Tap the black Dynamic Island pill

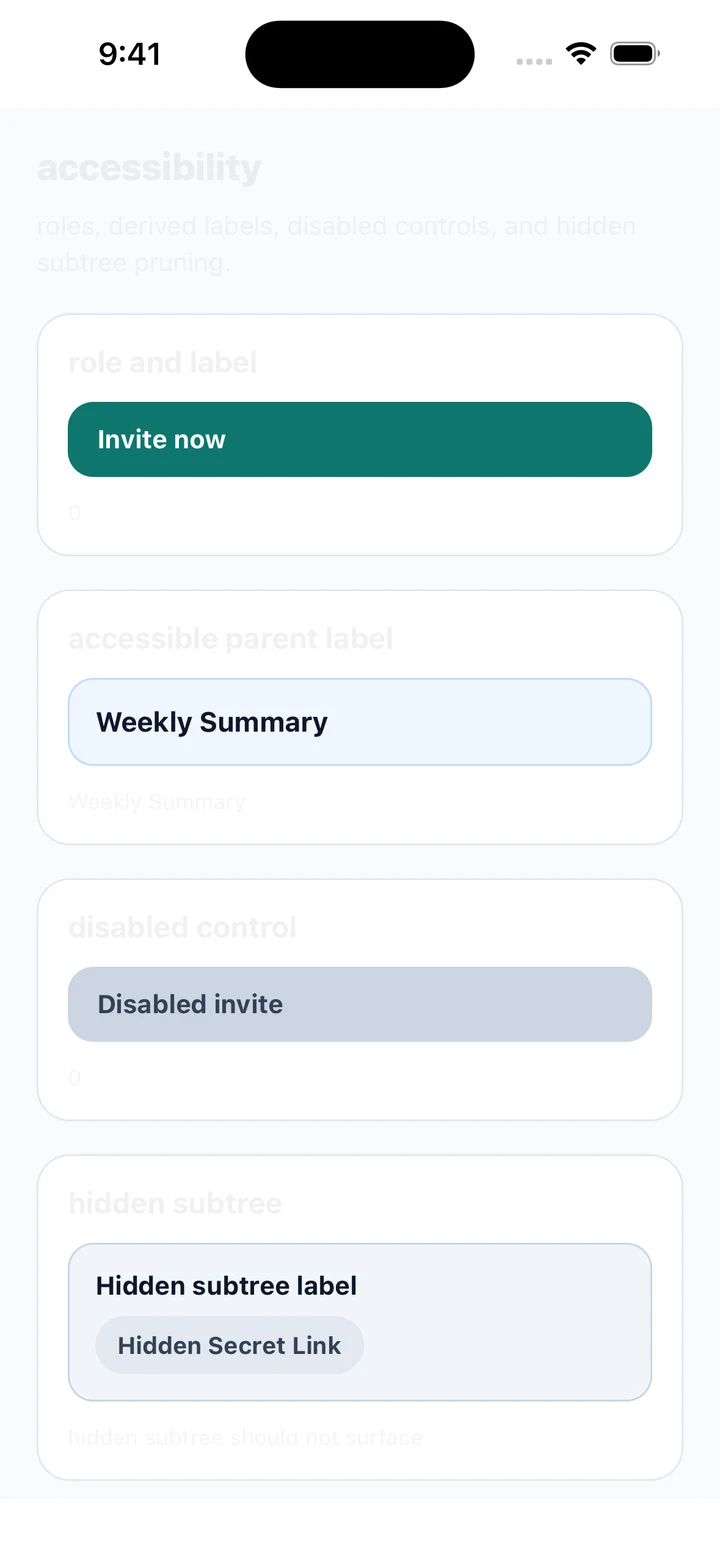tap(360, 54)
